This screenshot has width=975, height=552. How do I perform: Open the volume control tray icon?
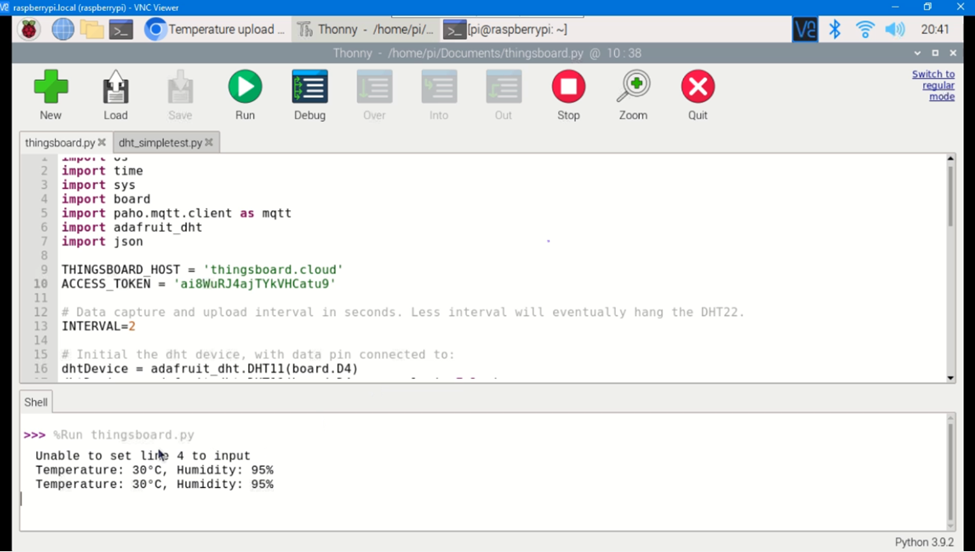click(x=895, y=29)
